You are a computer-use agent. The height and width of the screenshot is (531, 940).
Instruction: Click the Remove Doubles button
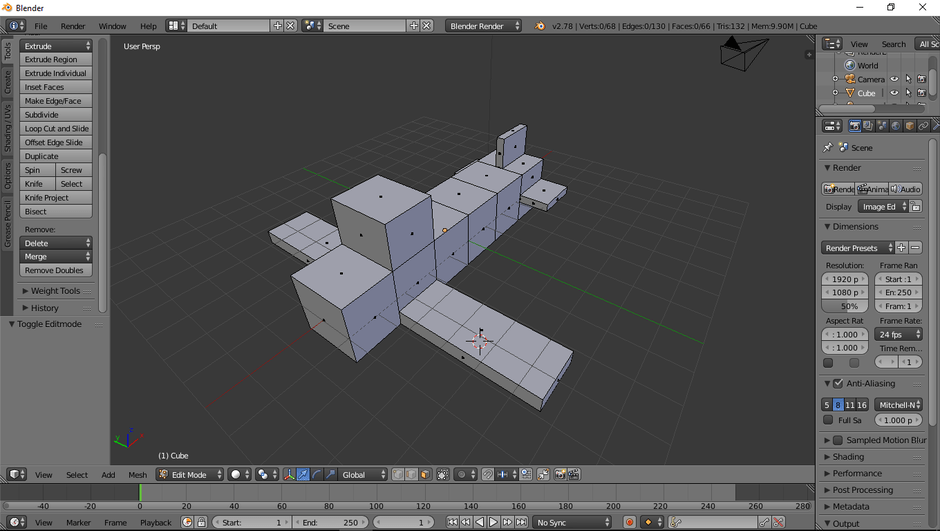tap(55, 271)
